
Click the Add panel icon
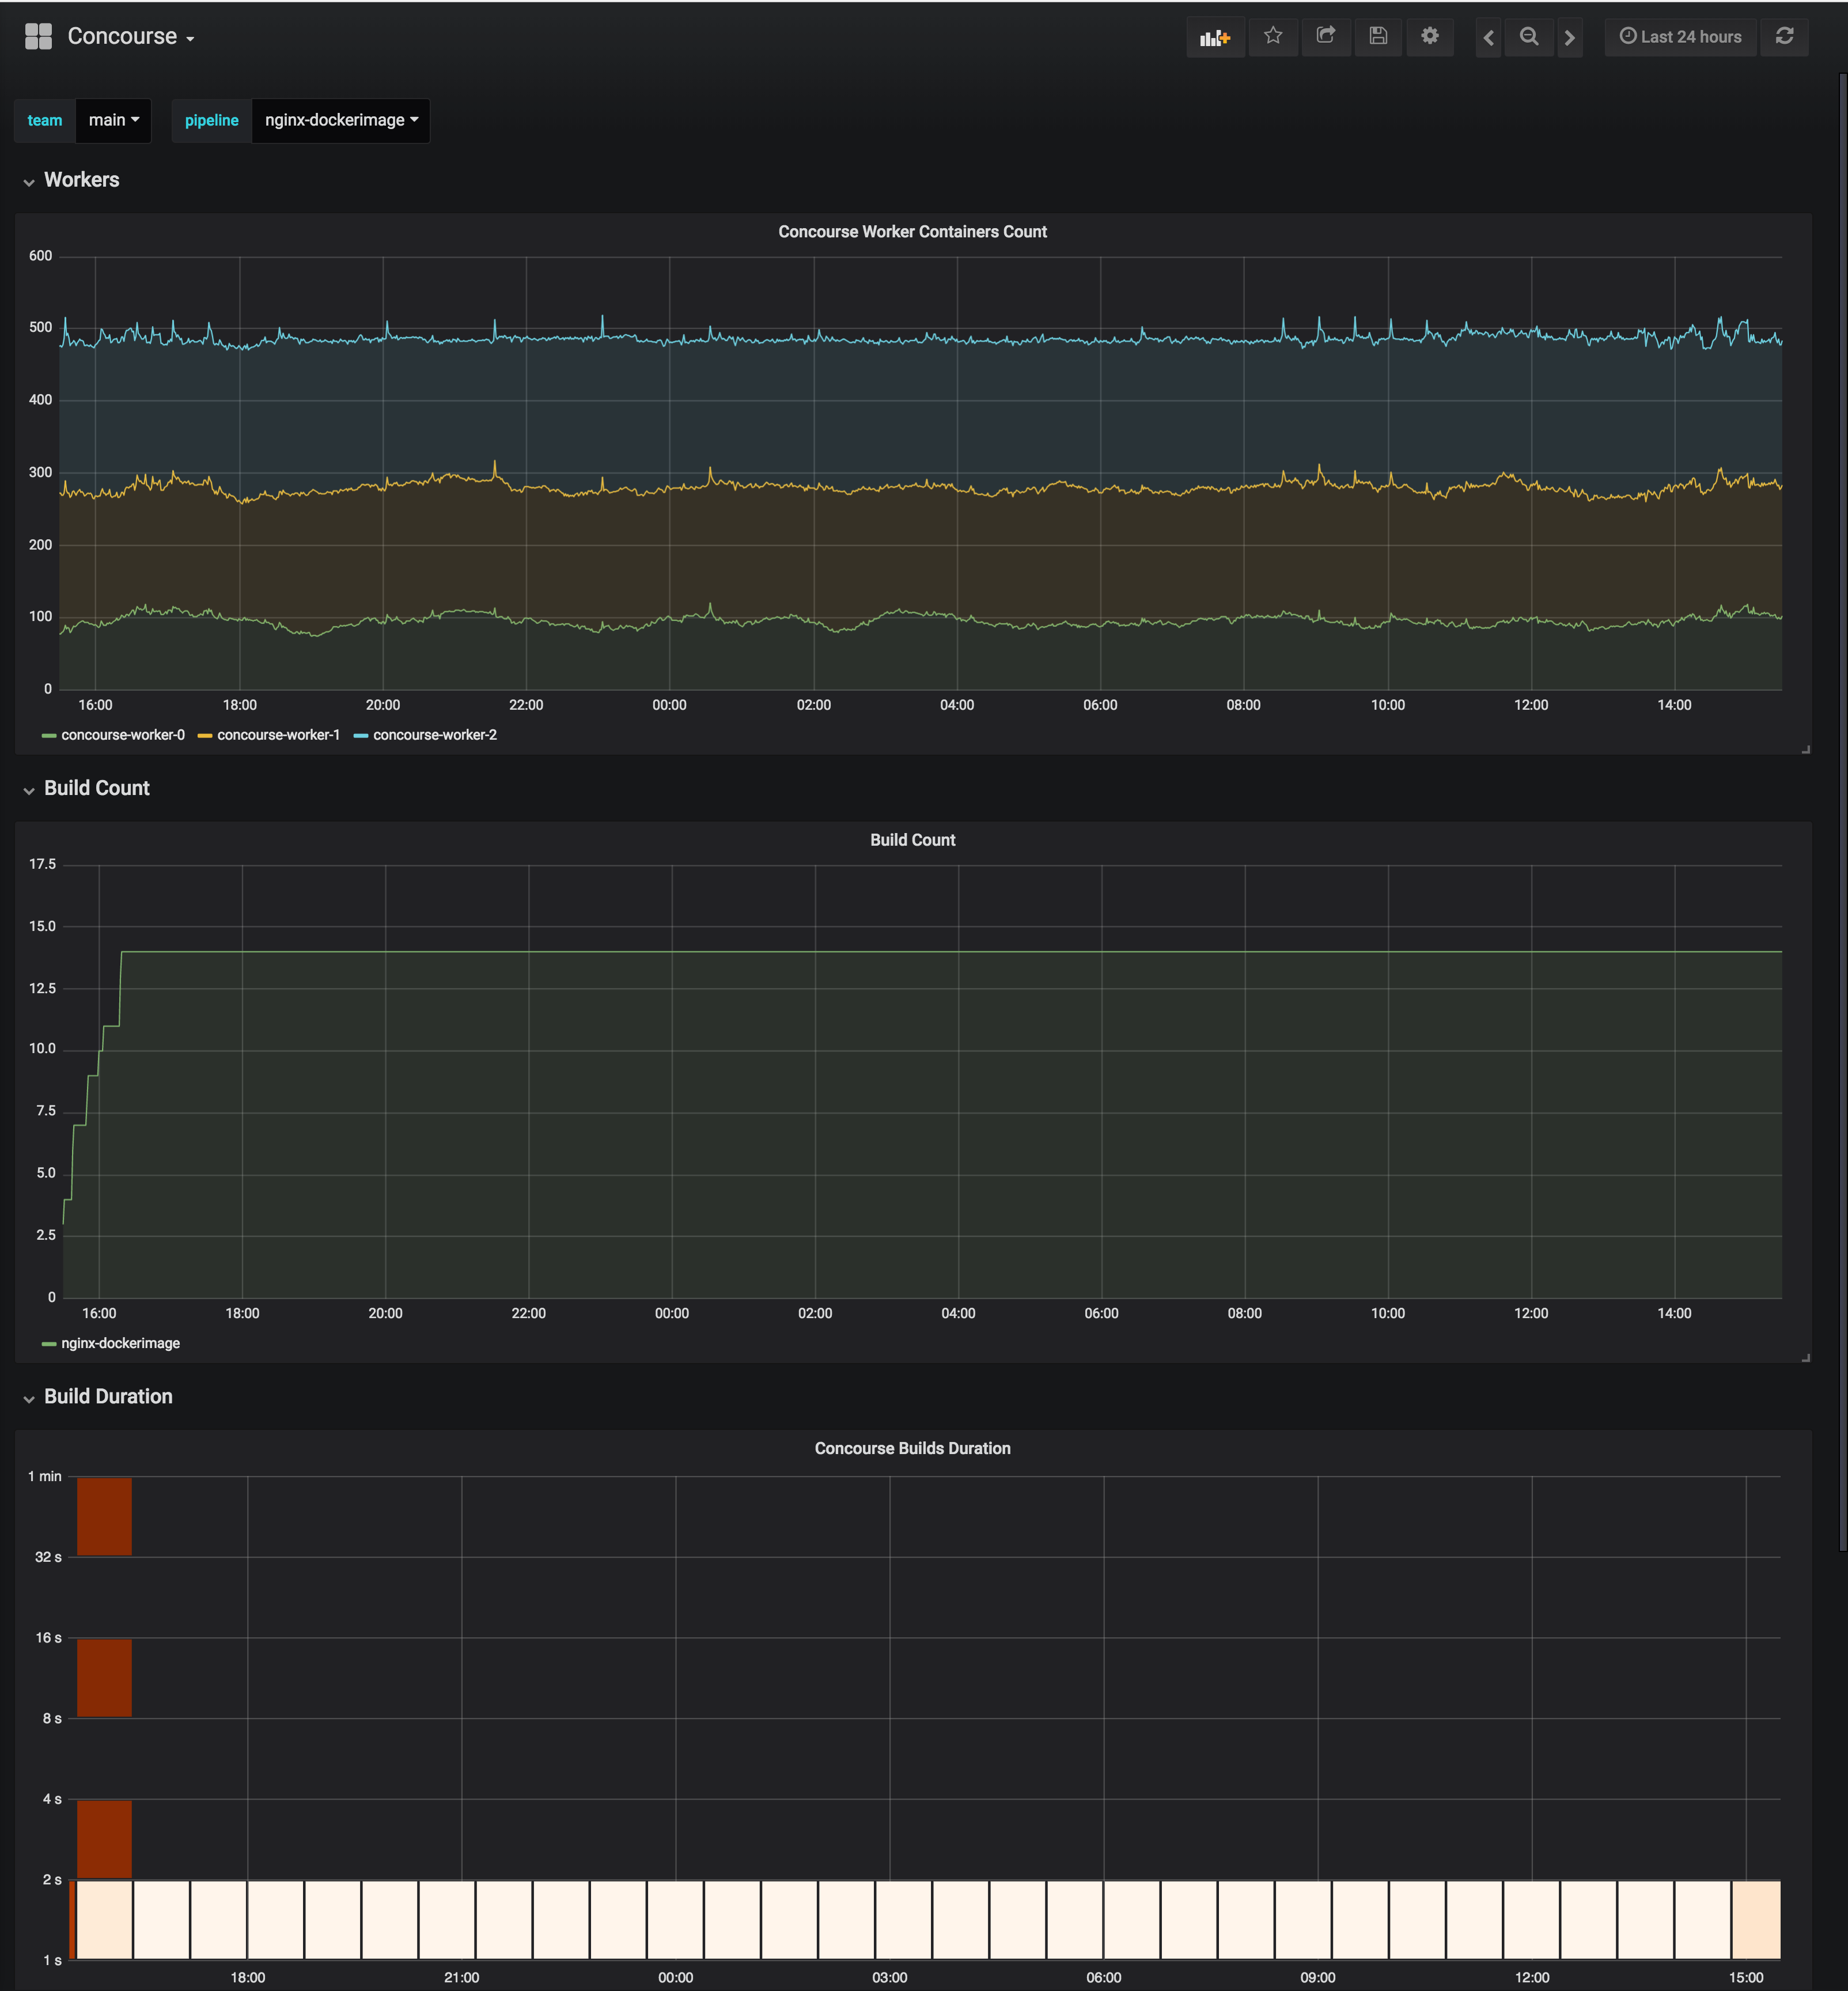click(1215, 37)
